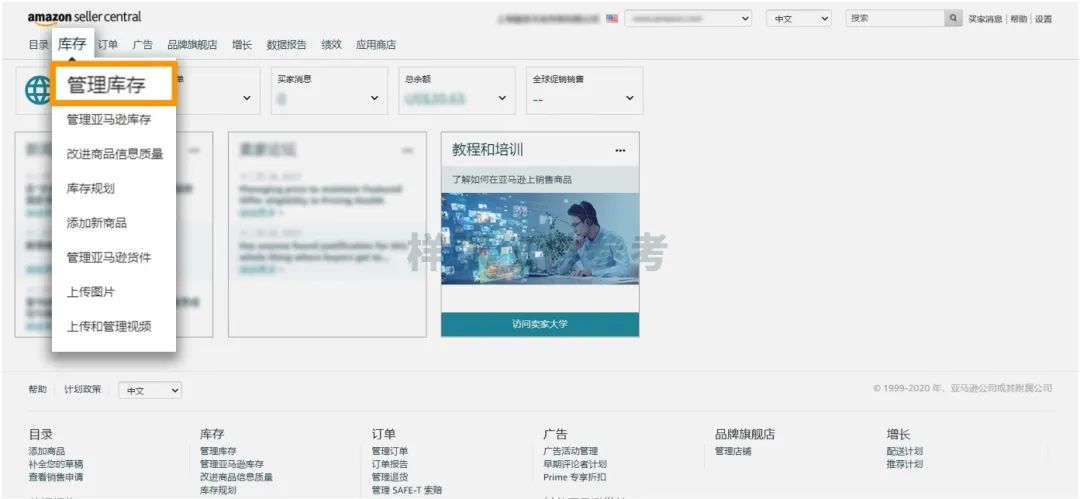Image resolution: width=1080 pixels, height=499 pixels.
Task: Click 添加商品 under footer 目录
Action: [47, 451]
